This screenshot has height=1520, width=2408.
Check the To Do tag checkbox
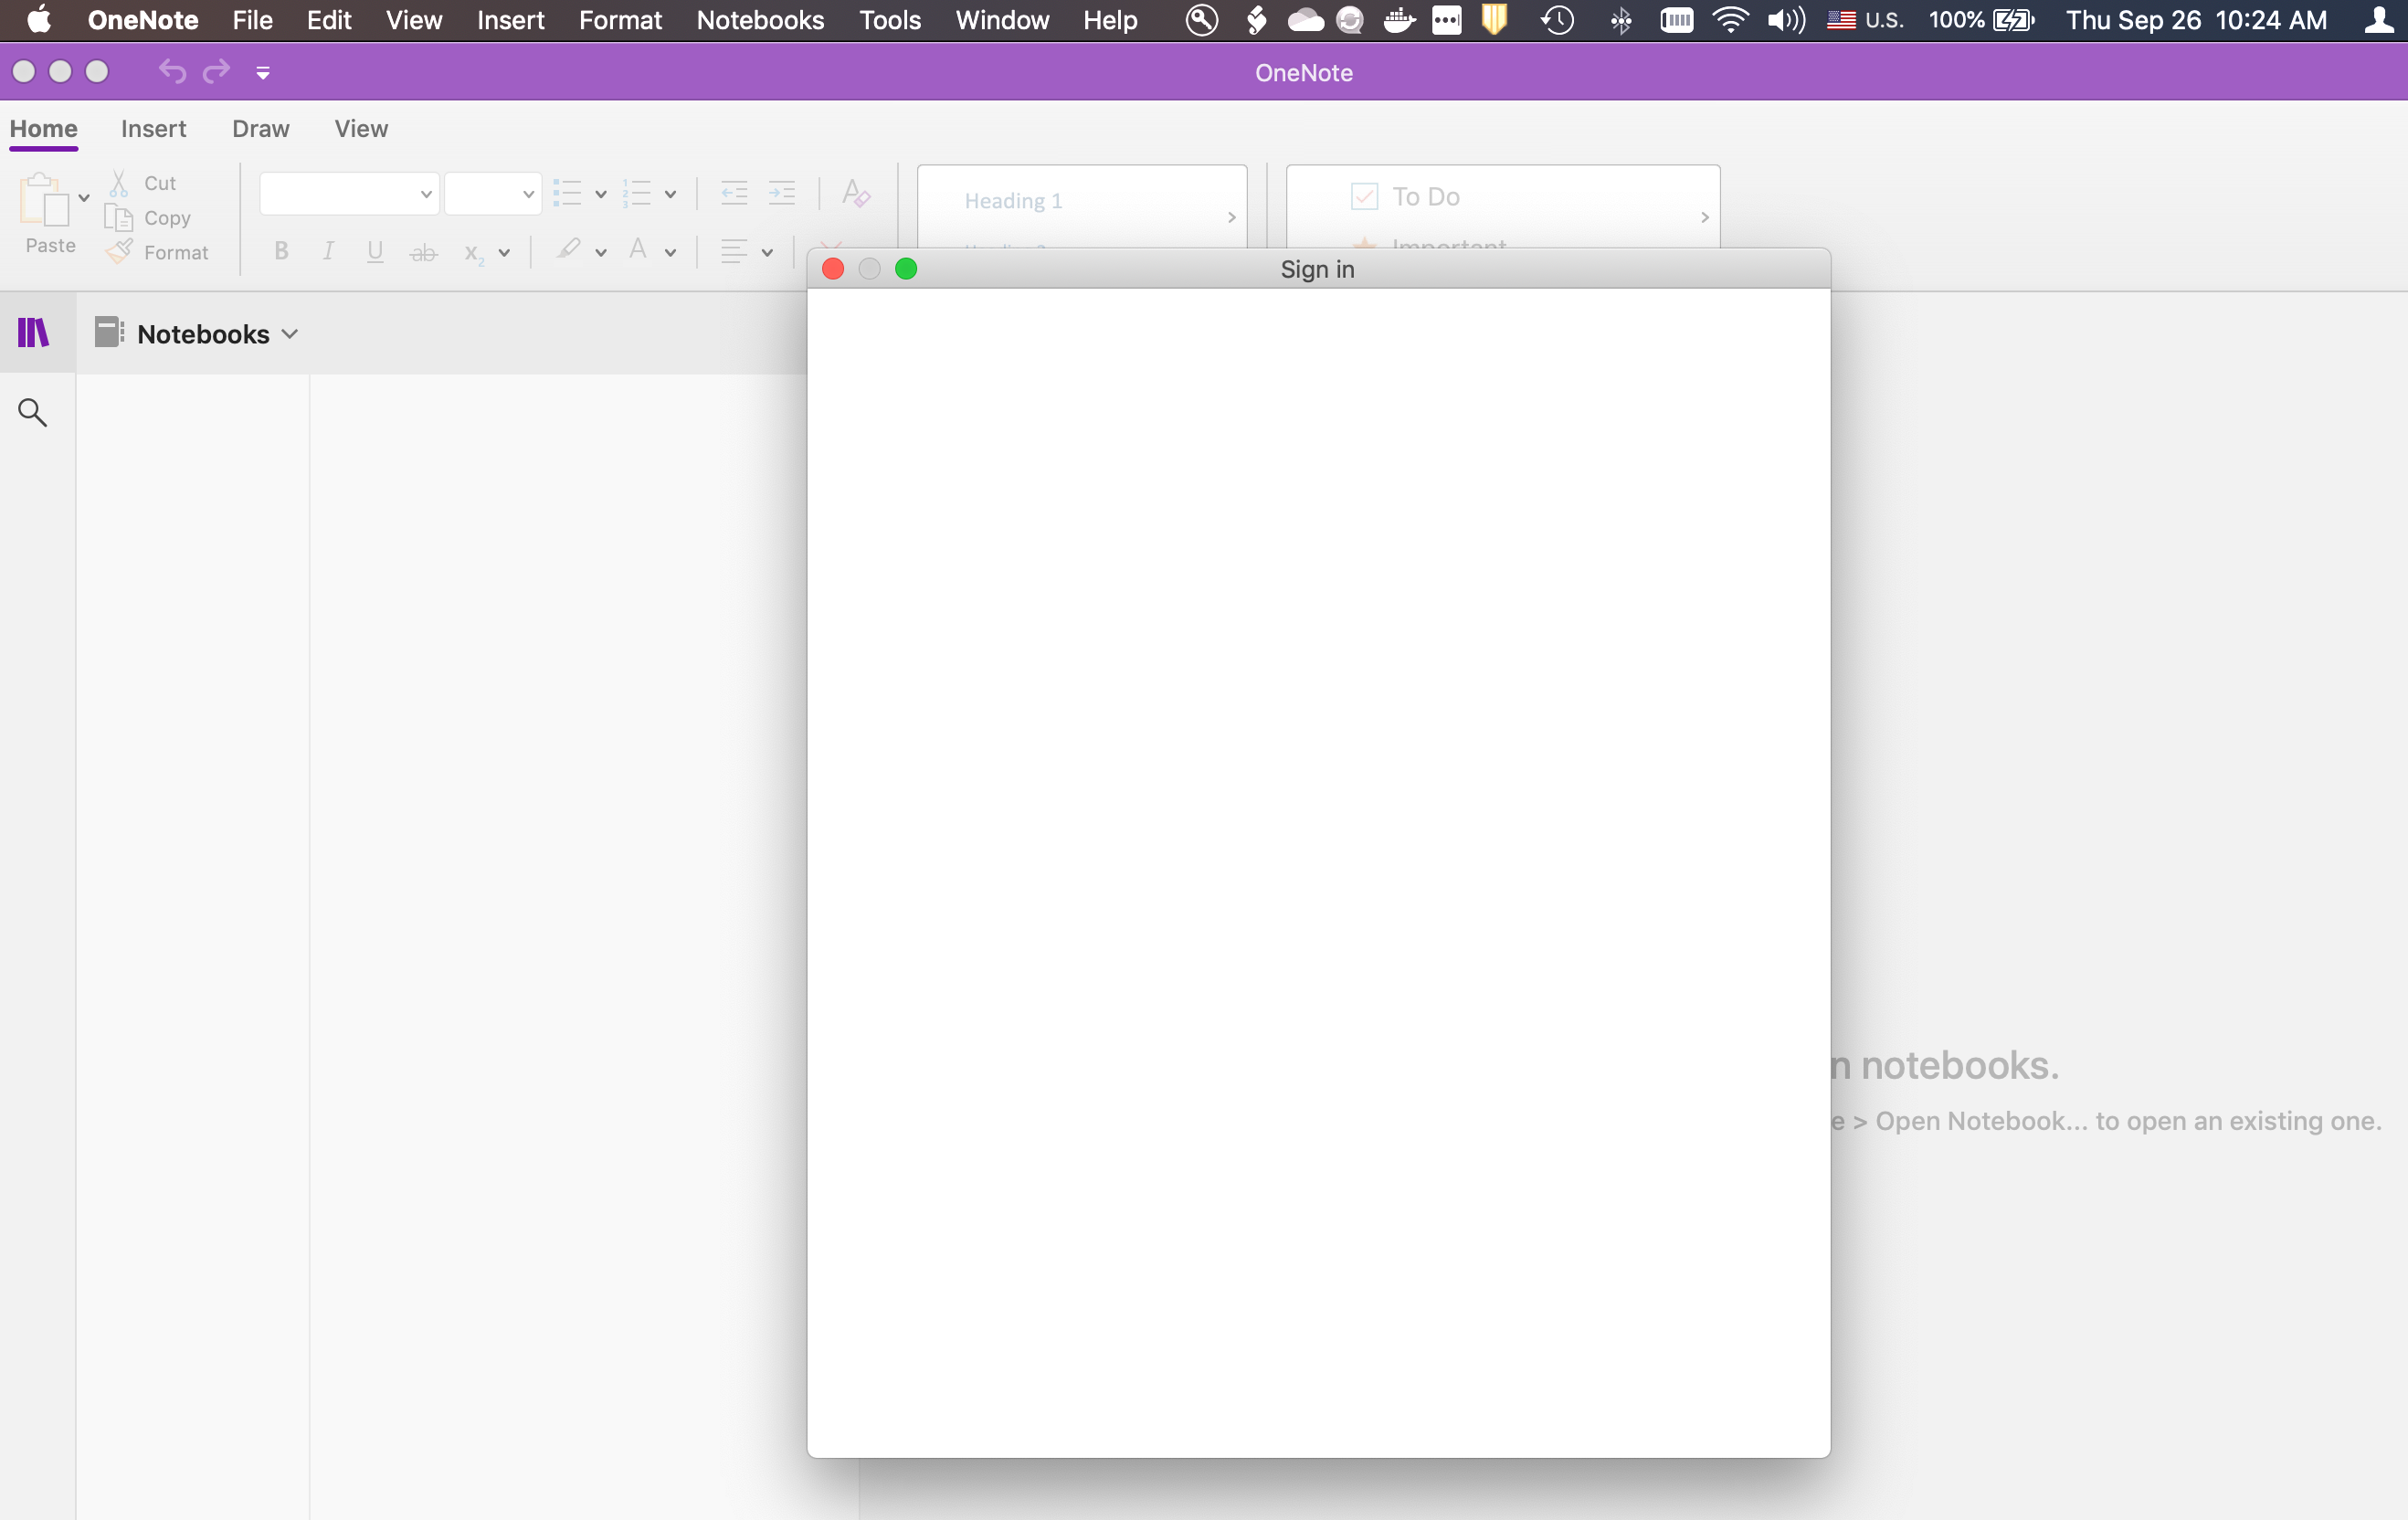coord(1364,196)
